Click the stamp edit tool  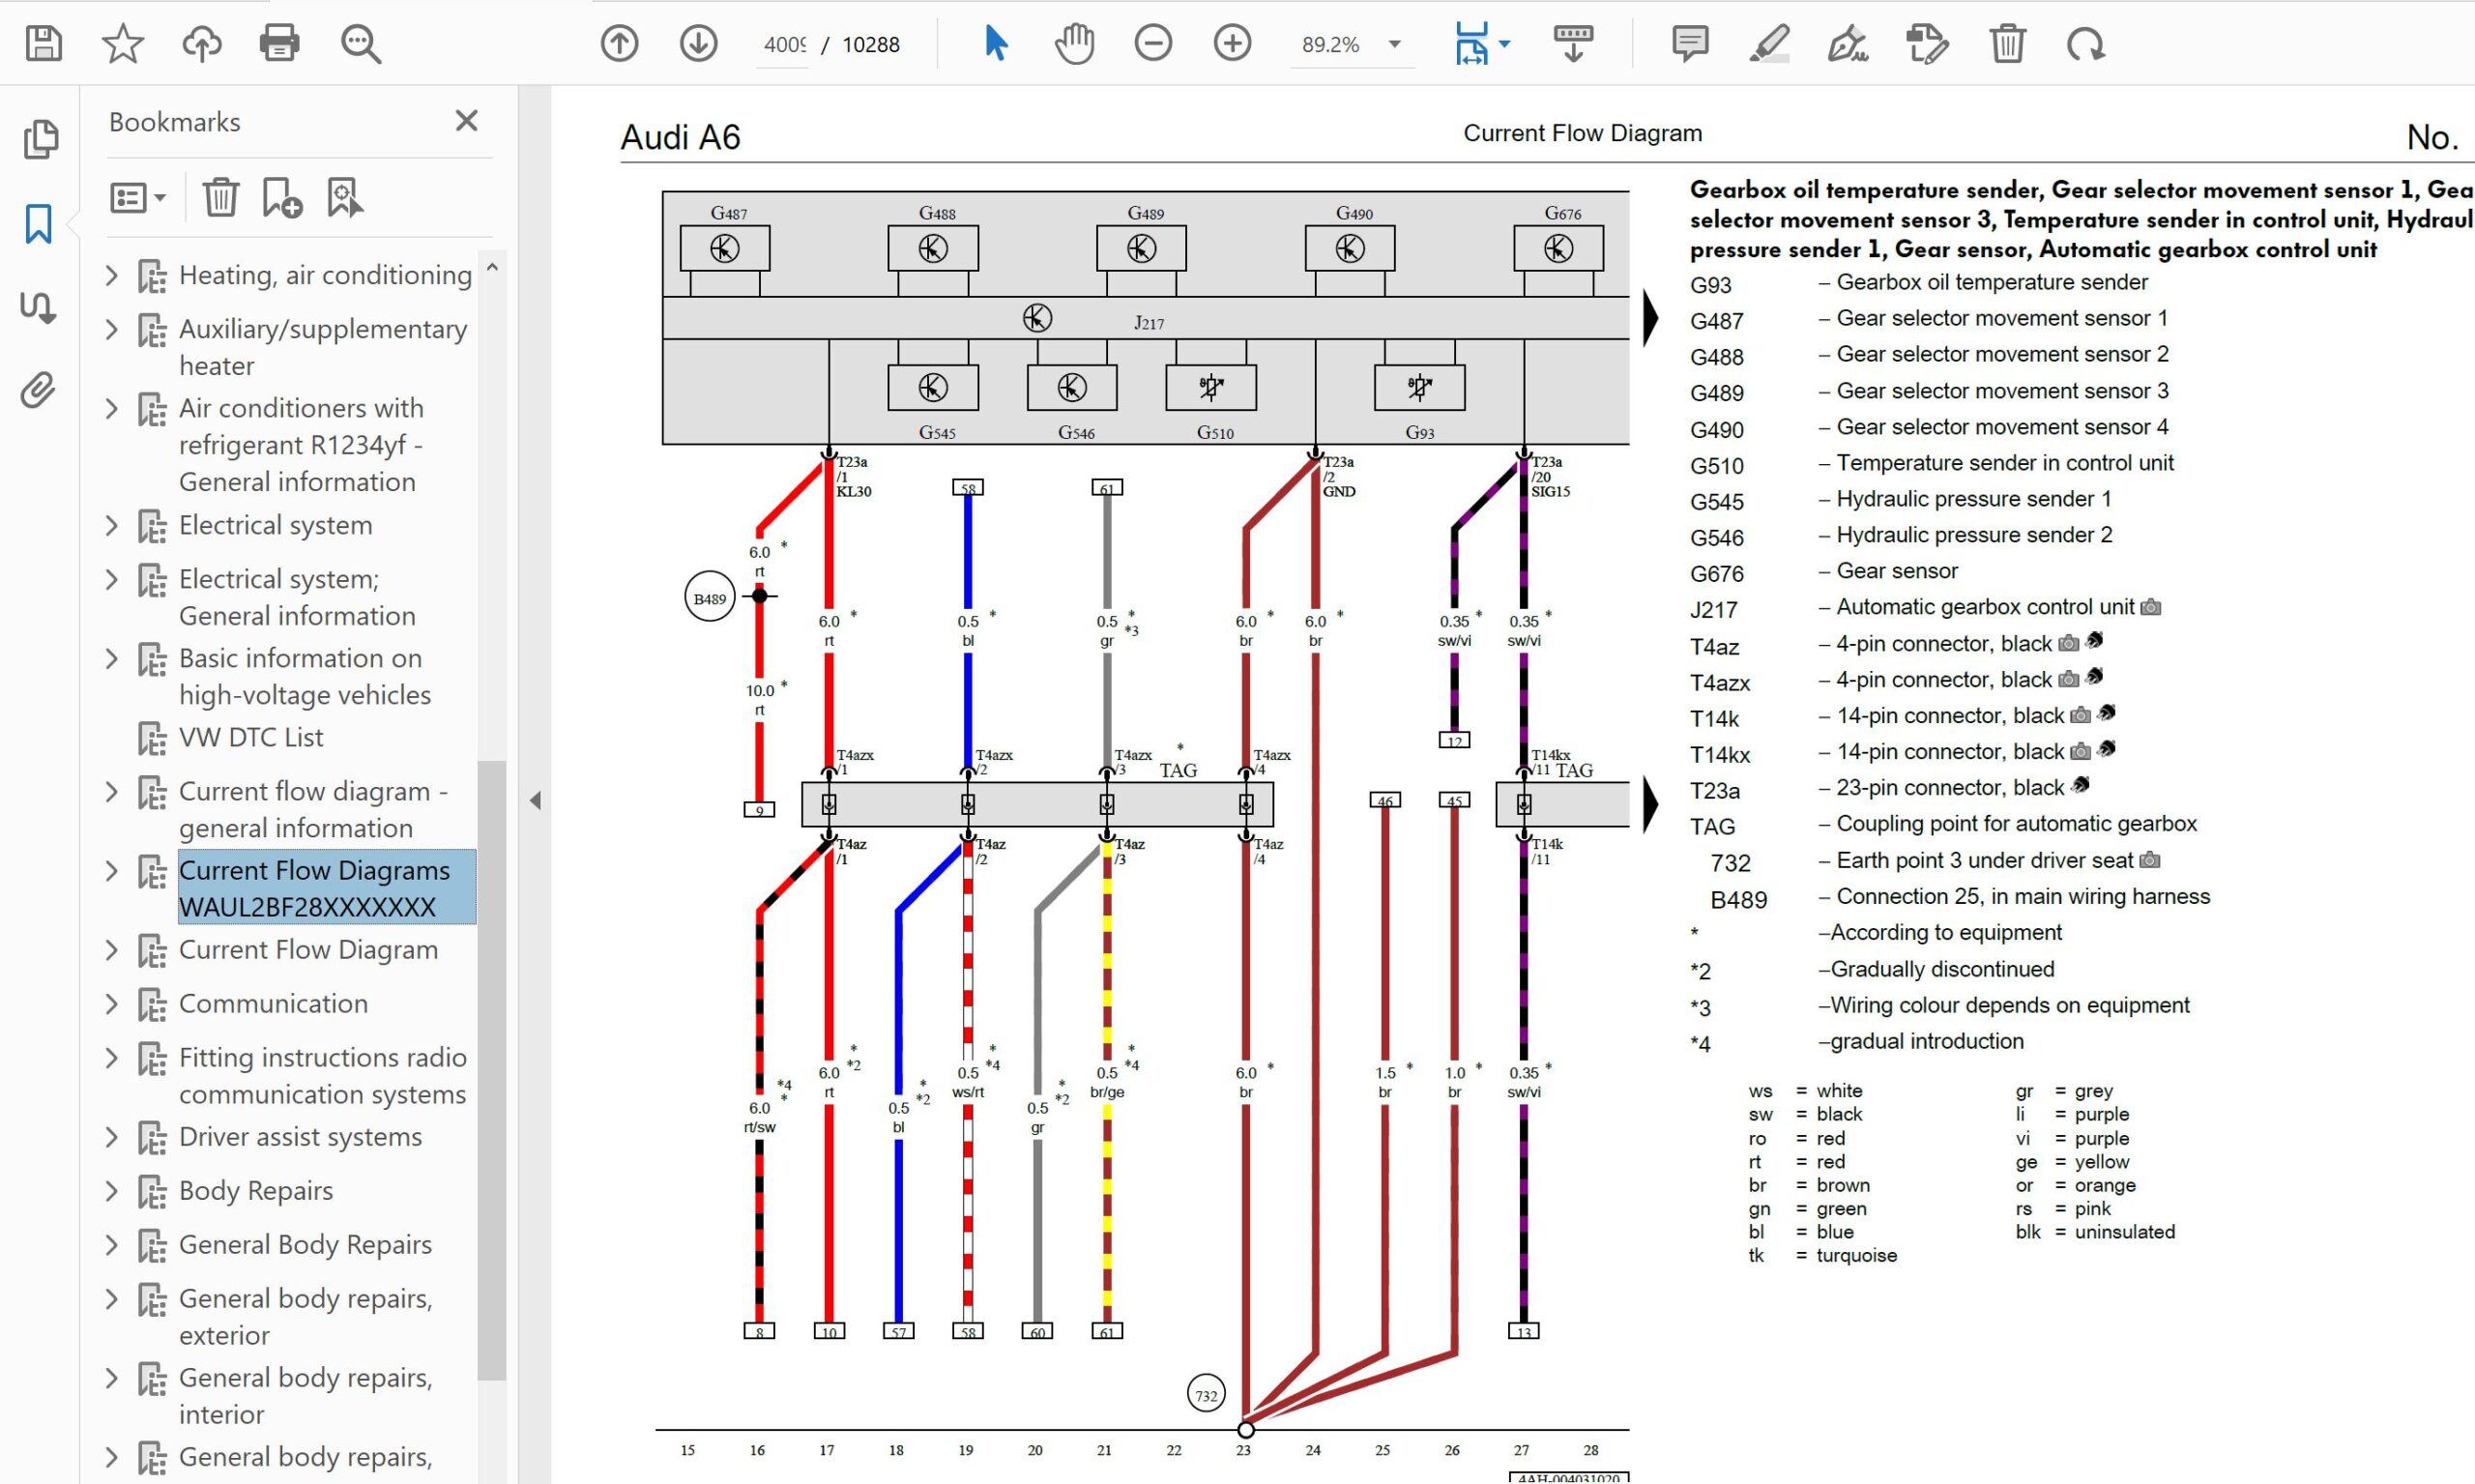(x=1927, y=44)
